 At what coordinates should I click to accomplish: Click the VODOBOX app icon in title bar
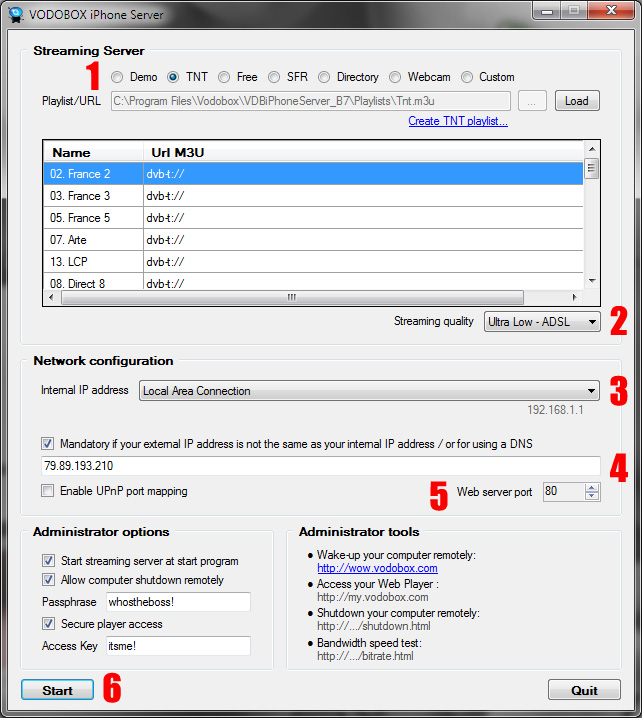[16, 15]
